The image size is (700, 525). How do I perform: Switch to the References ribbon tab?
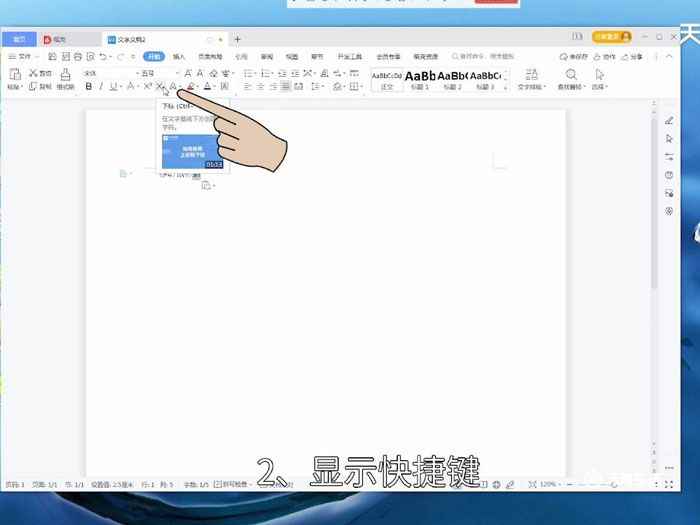[241, 56]
